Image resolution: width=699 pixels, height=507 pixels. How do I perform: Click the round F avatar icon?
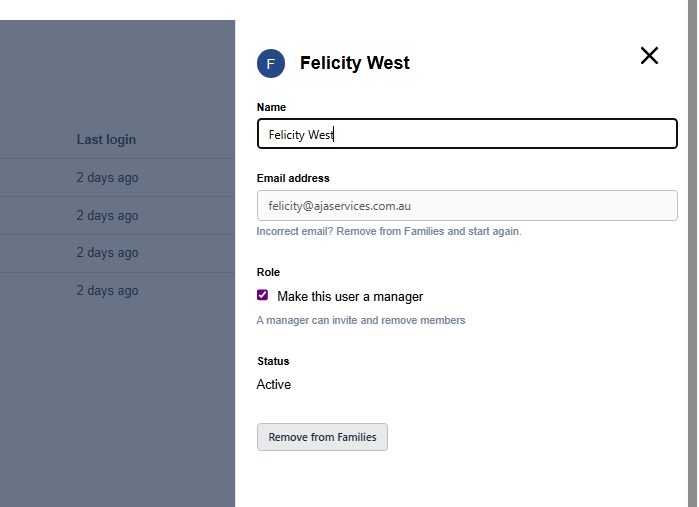[x=271, y=63]
